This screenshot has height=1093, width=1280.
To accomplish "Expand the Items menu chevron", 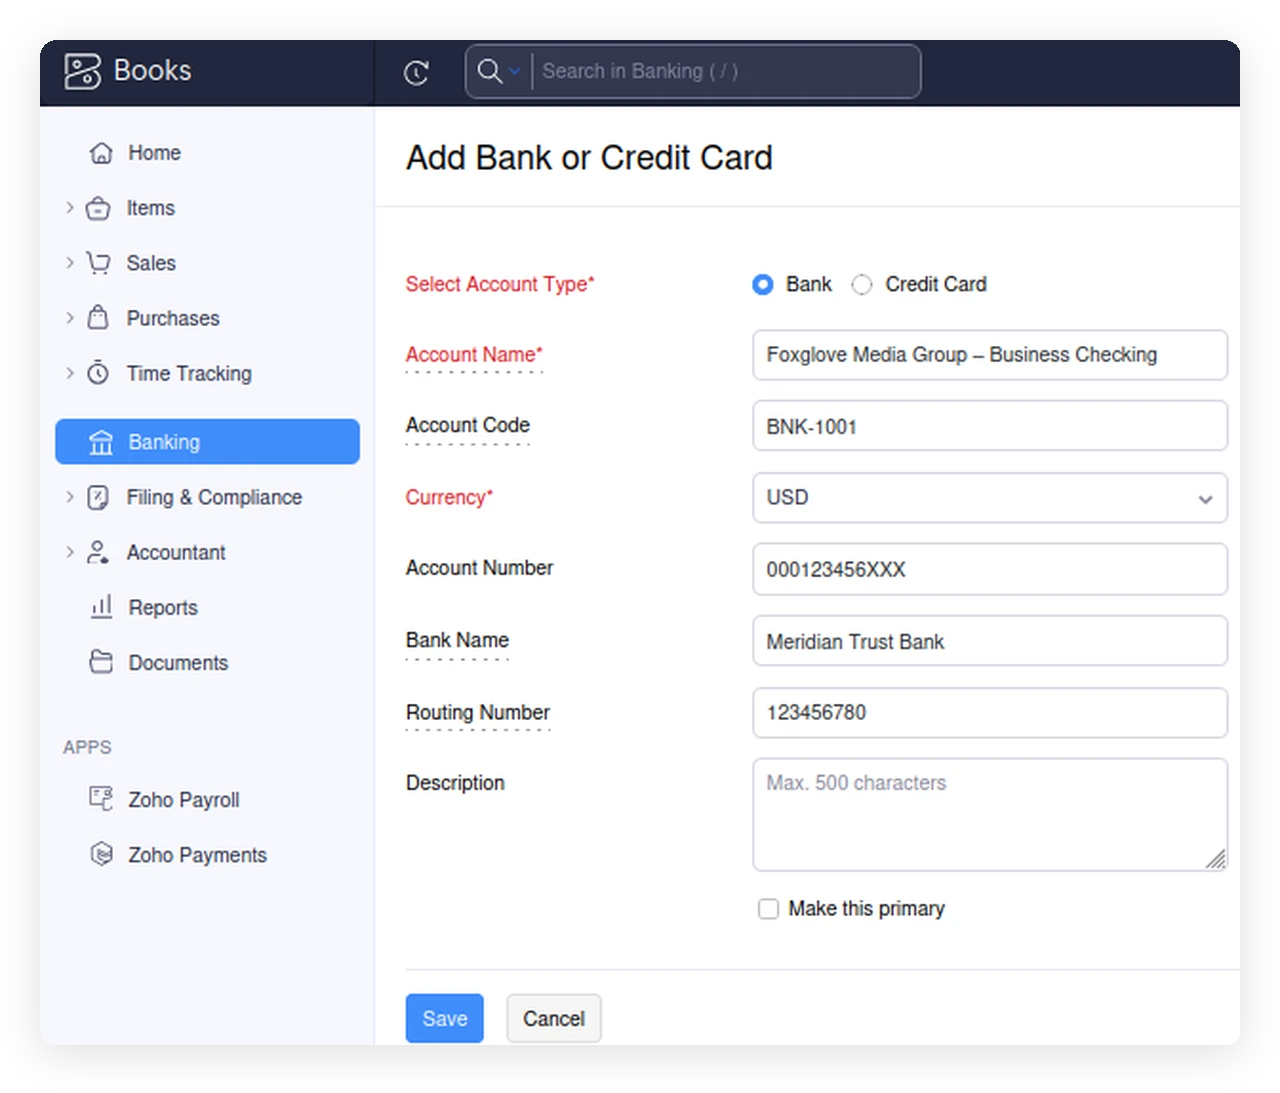I will pyautogui.click(x=69, y=208).
